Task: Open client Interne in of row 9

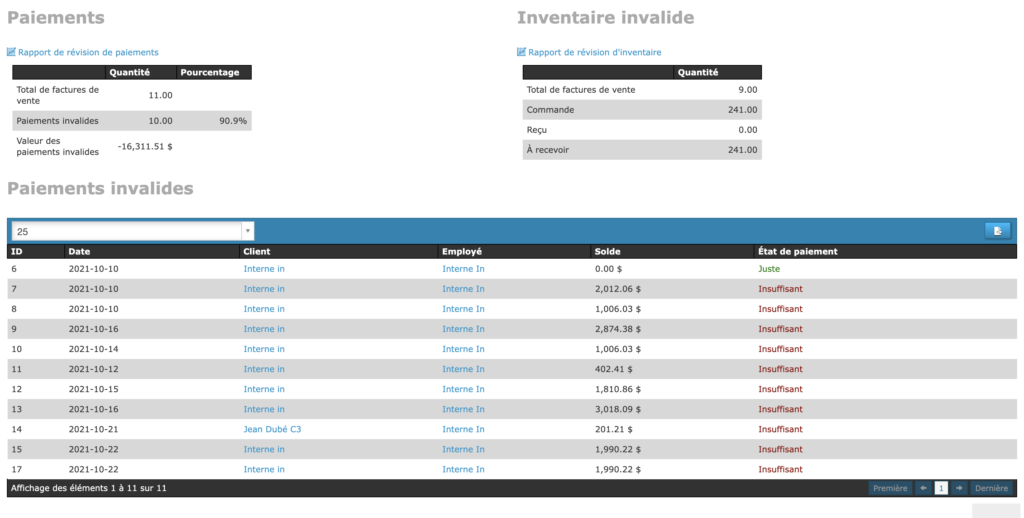Action: tap(264, 329)
